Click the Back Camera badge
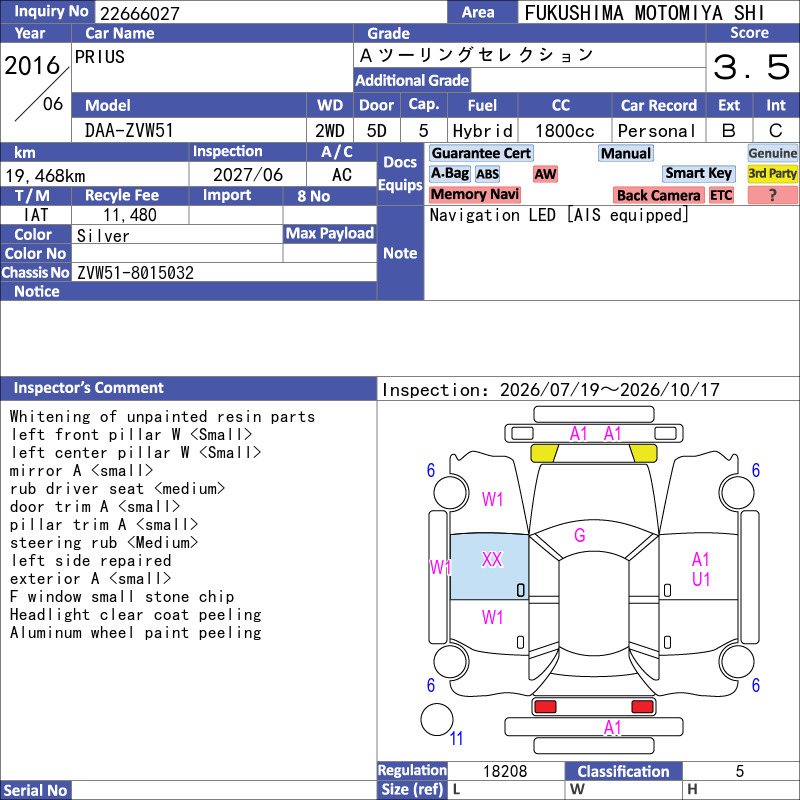 pos(658,195)
